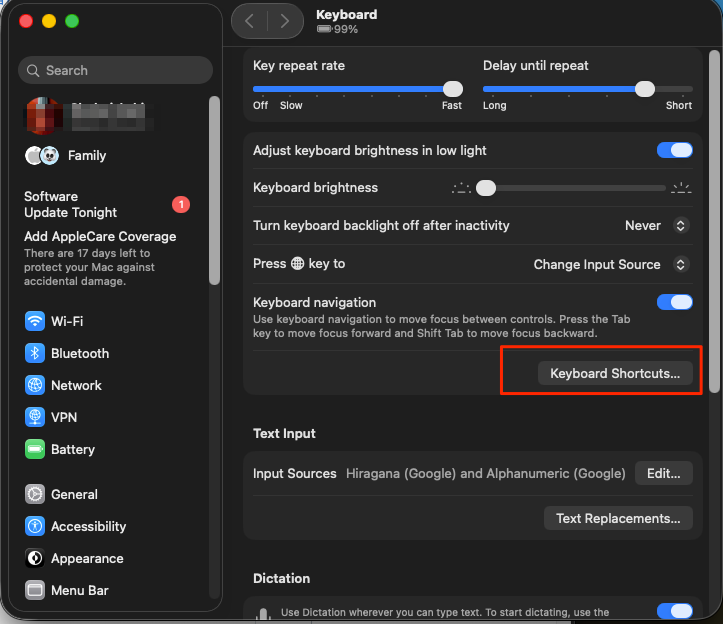723x624 pixels.
Task: Select the VPN icon in sidebar
Action: (35, 417)
